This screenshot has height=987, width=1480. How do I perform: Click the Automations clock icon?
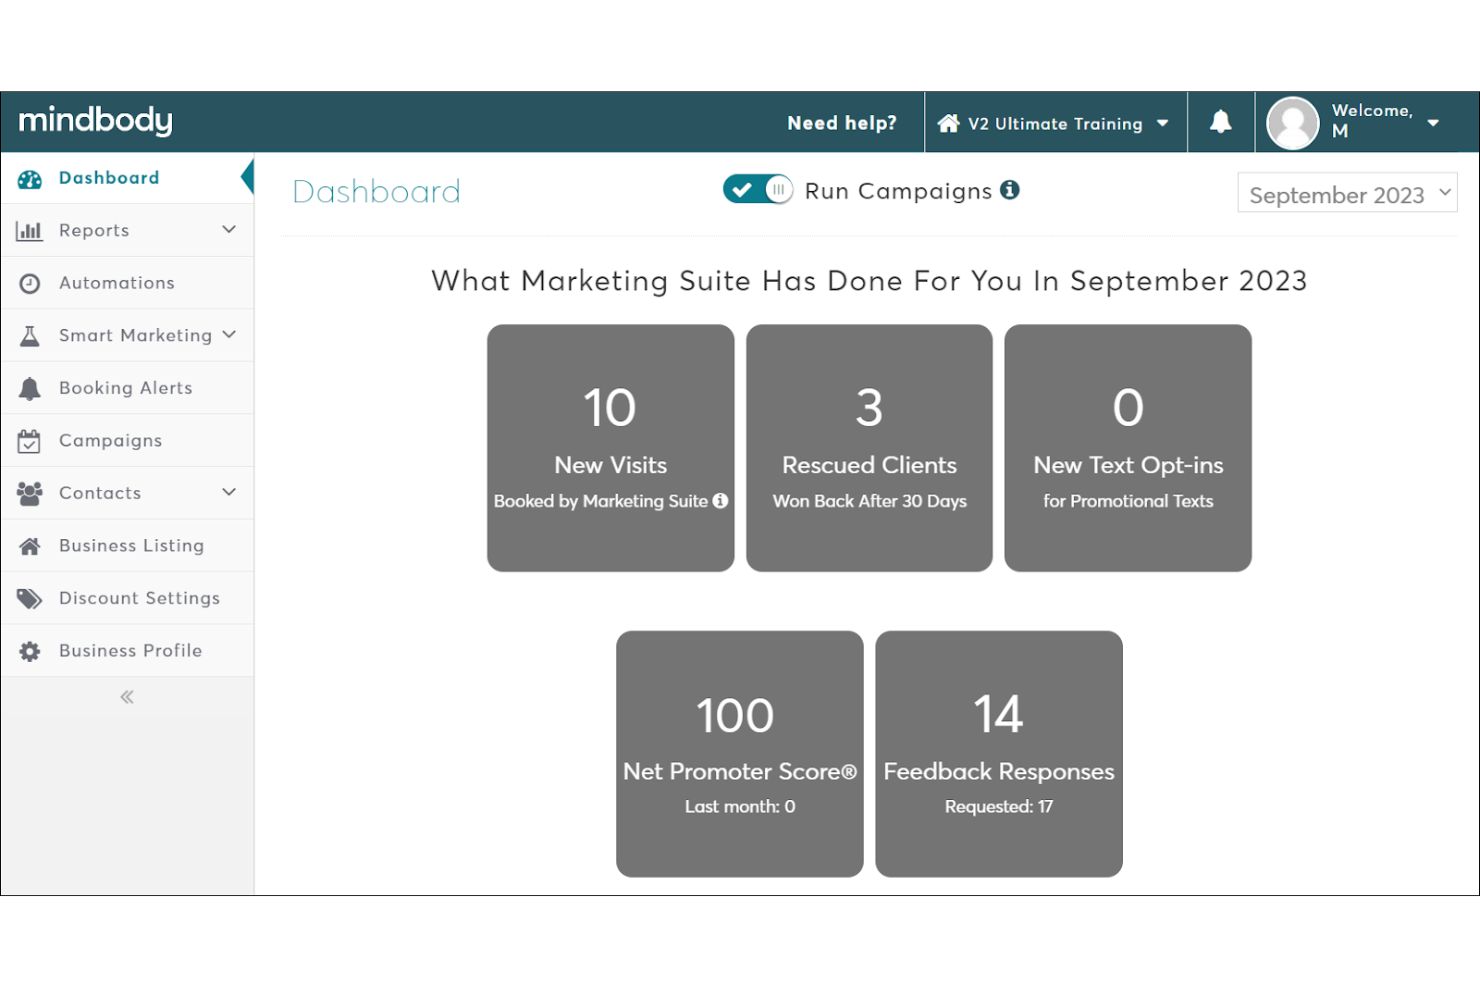[30, 284]
